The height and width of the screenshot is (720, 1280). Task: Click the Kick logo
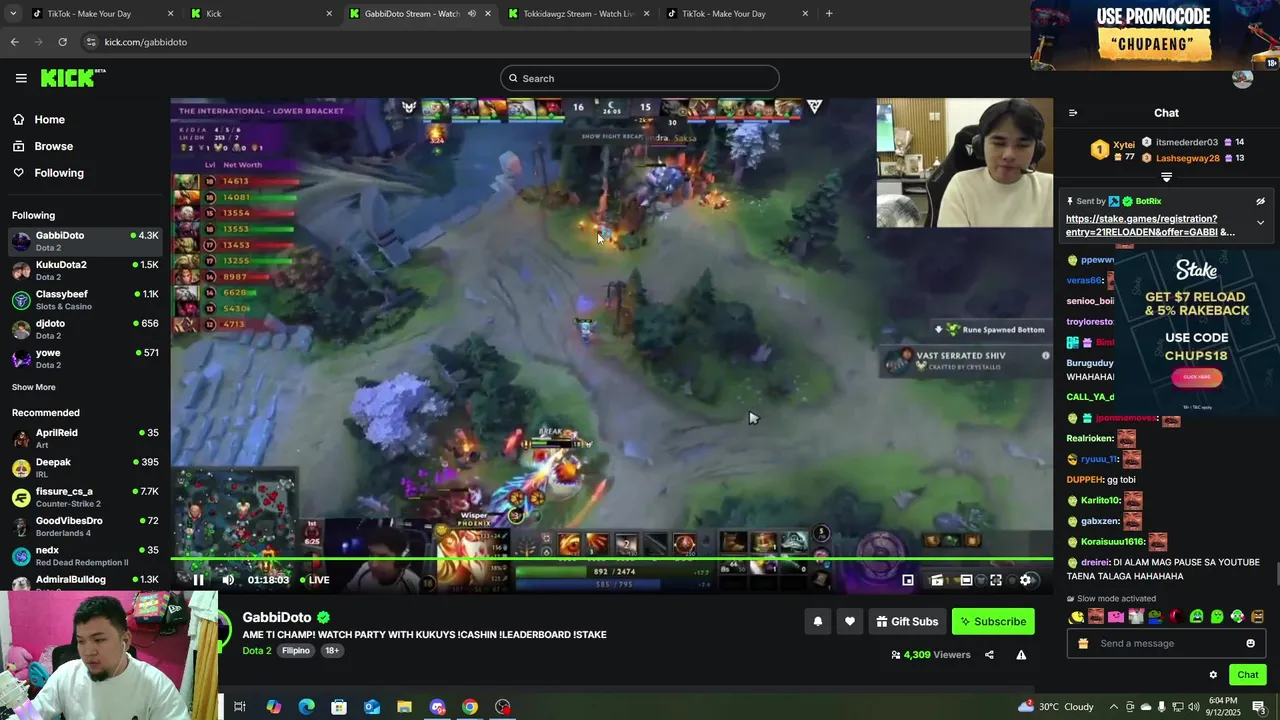pyautogui.click(x=72, y=78)
